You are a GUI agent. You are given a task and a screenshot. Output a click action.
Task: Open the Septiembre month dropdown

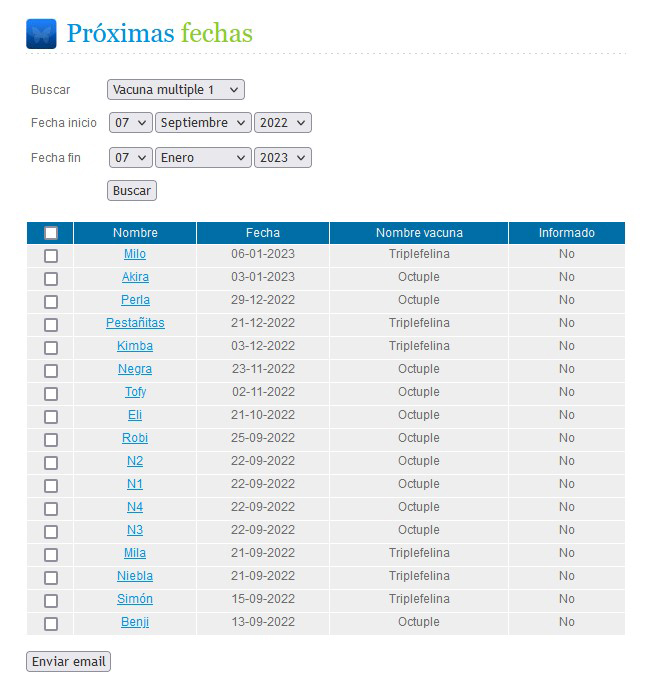(x=203, y=123)
